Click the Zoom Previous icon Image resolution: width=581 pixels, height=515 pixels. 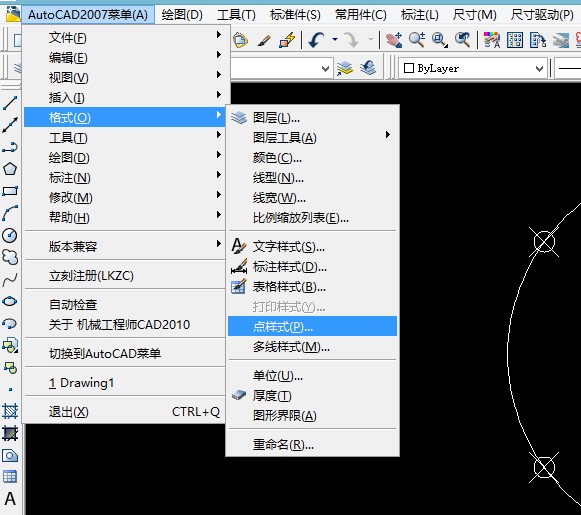[x=462, y=40]
